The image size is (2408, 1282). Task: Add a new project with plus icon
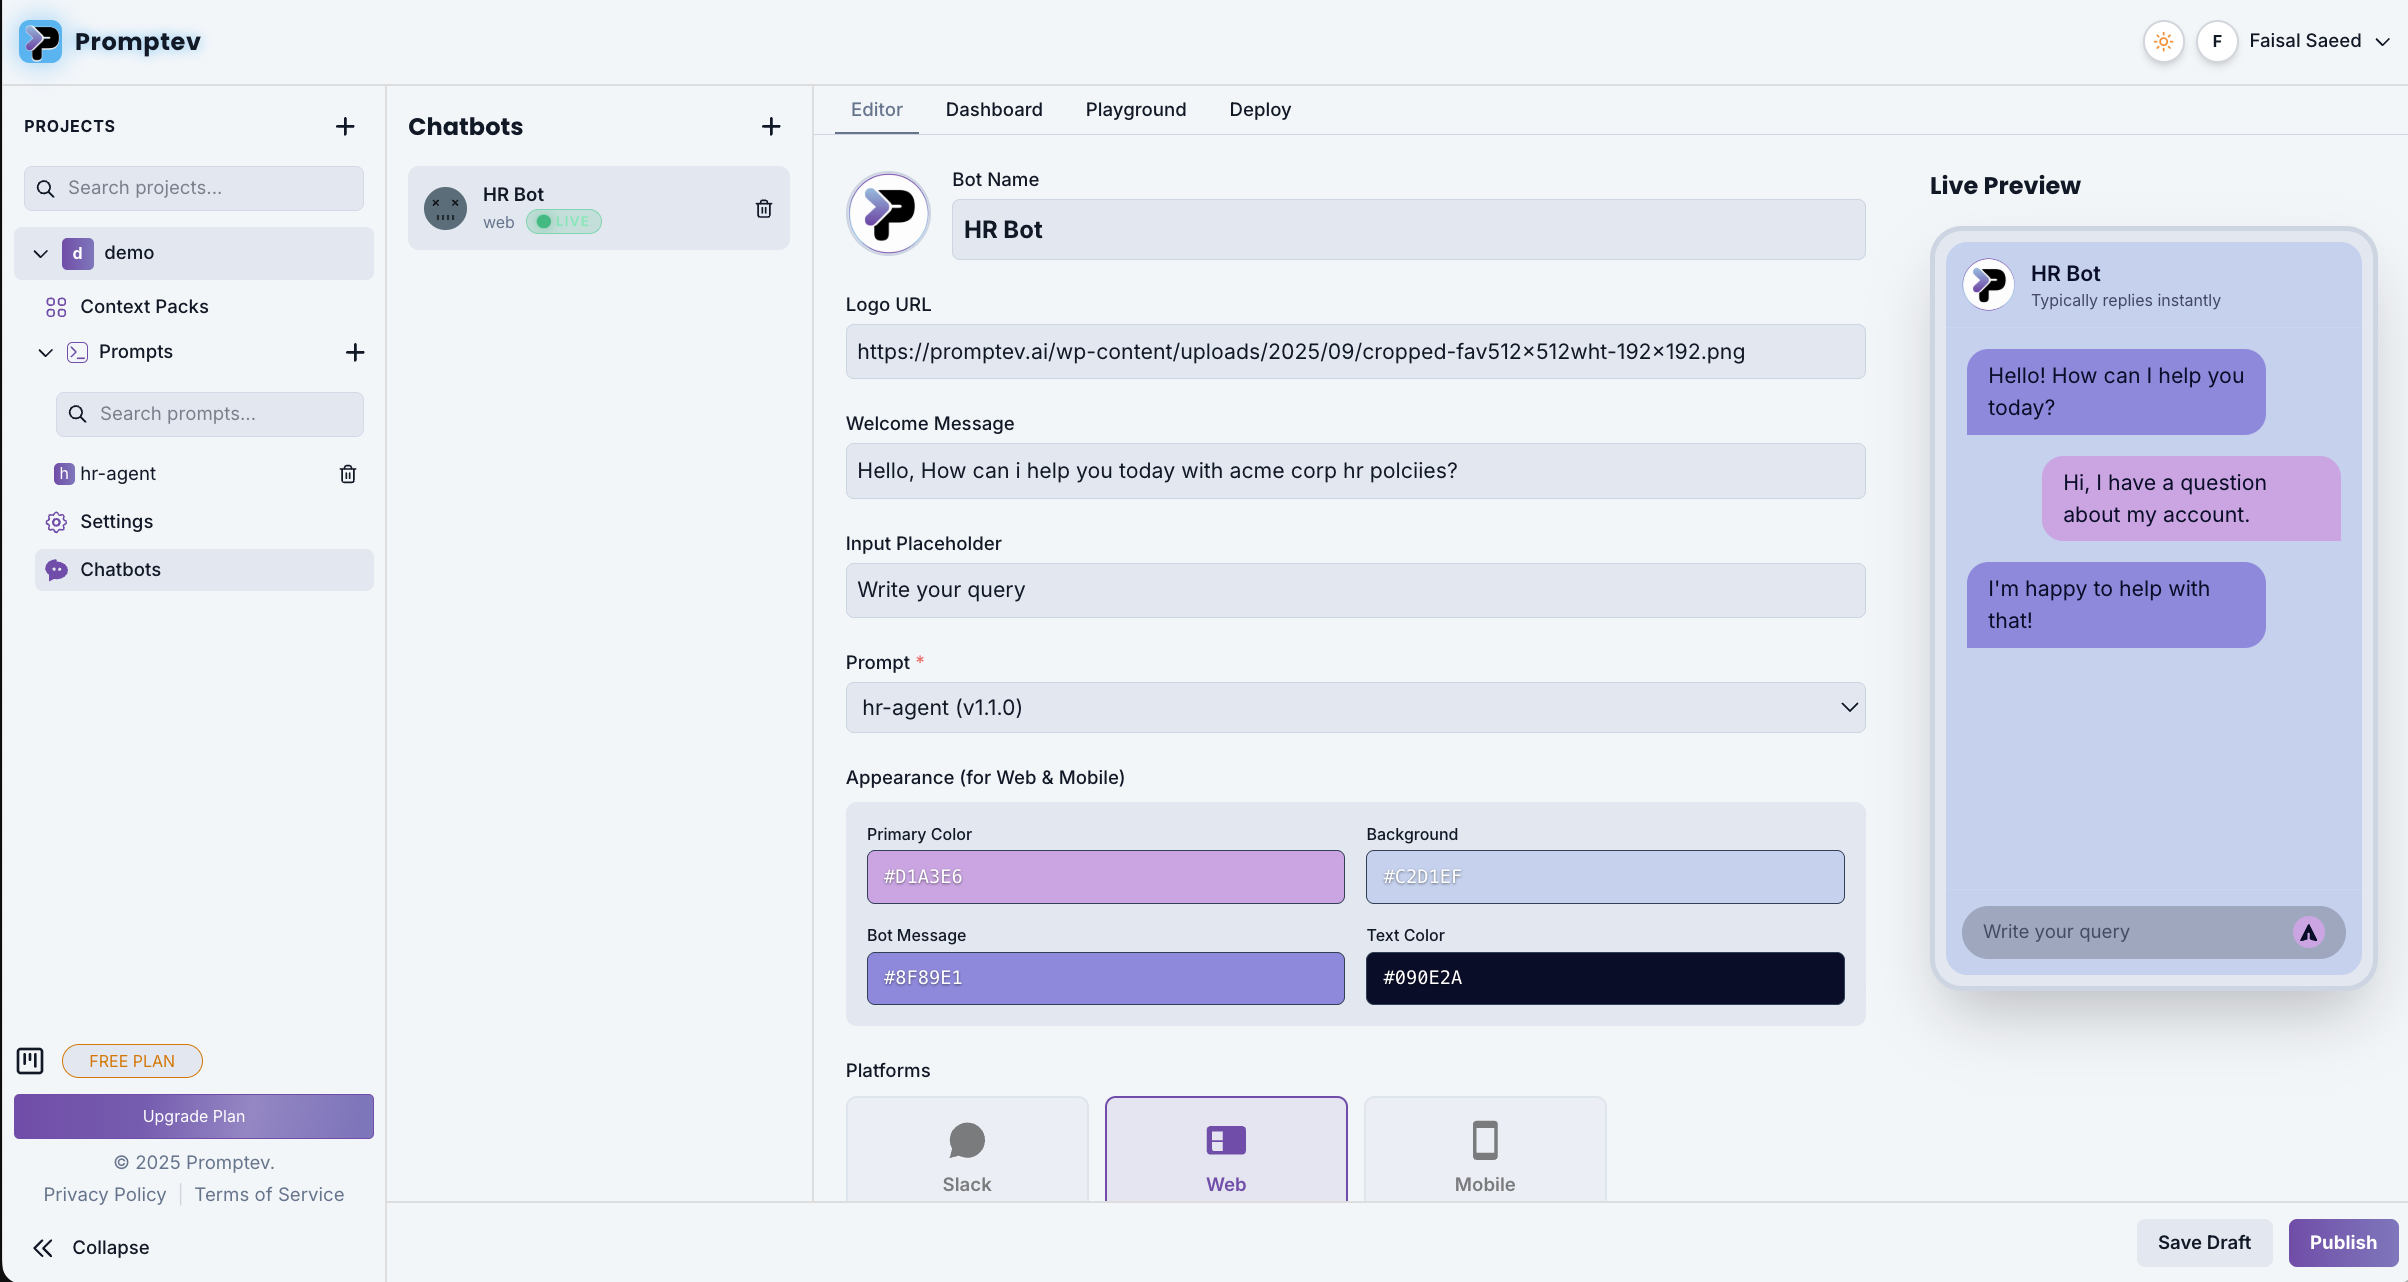(345, 126)
